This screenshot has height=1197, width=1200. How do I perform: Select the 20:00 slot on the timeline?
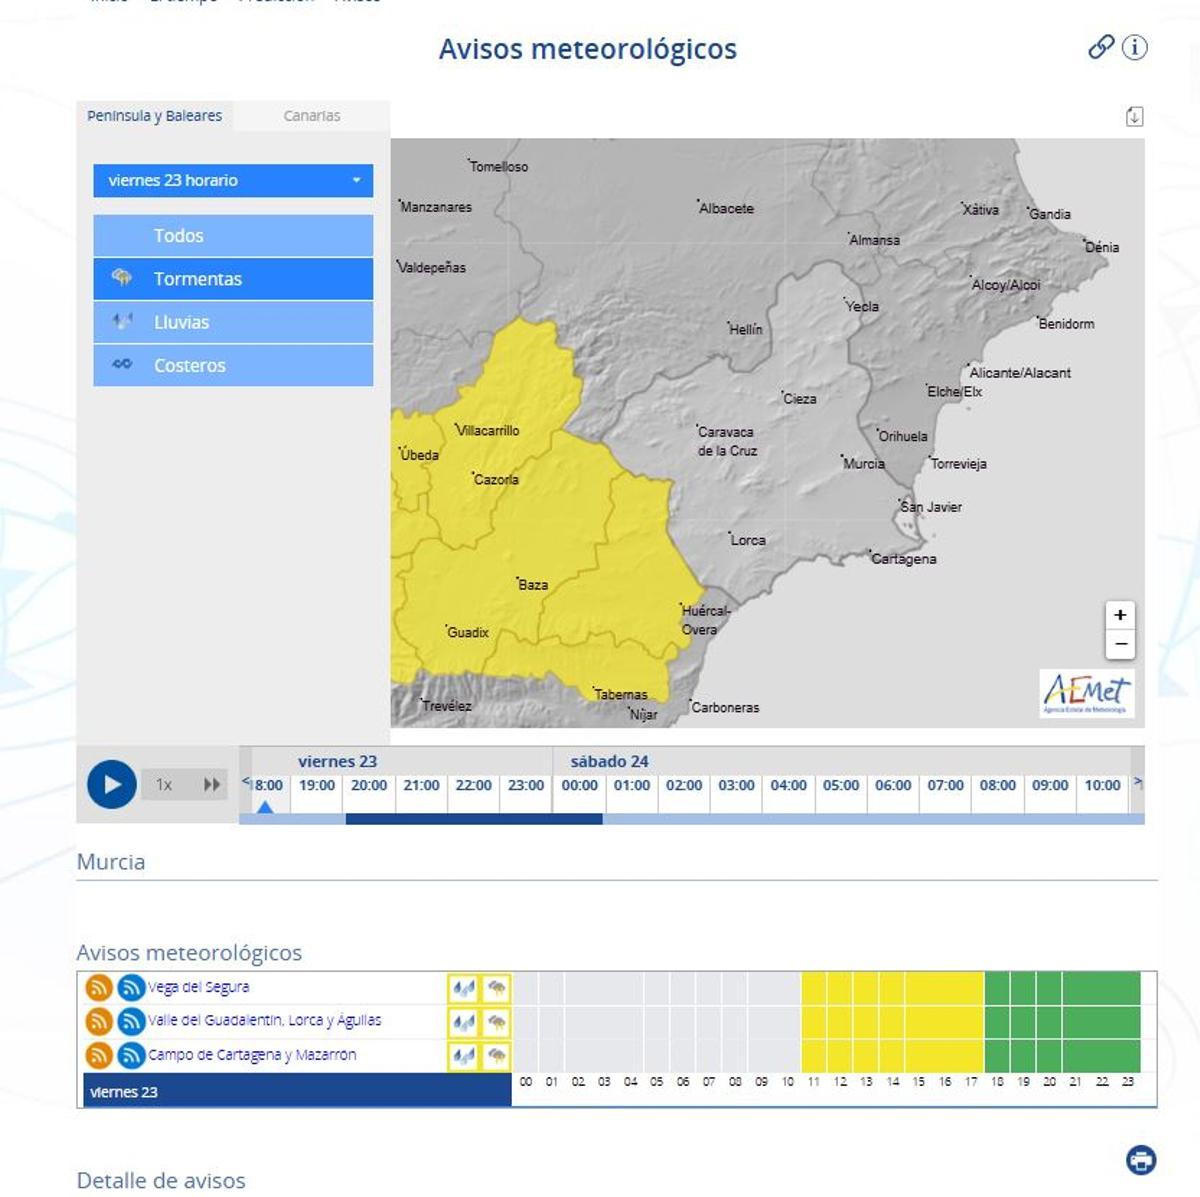click(369, 786)
